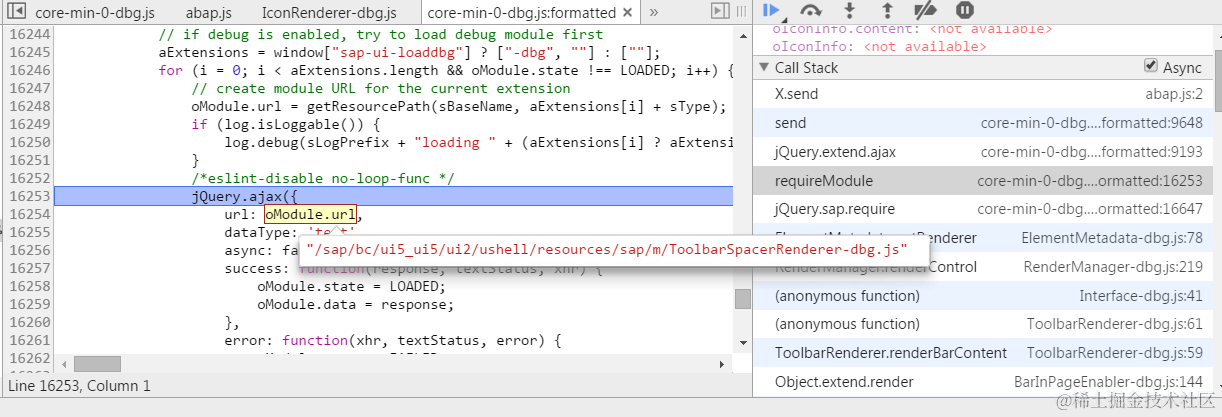Select Object.extend.render stack frame

982,382
